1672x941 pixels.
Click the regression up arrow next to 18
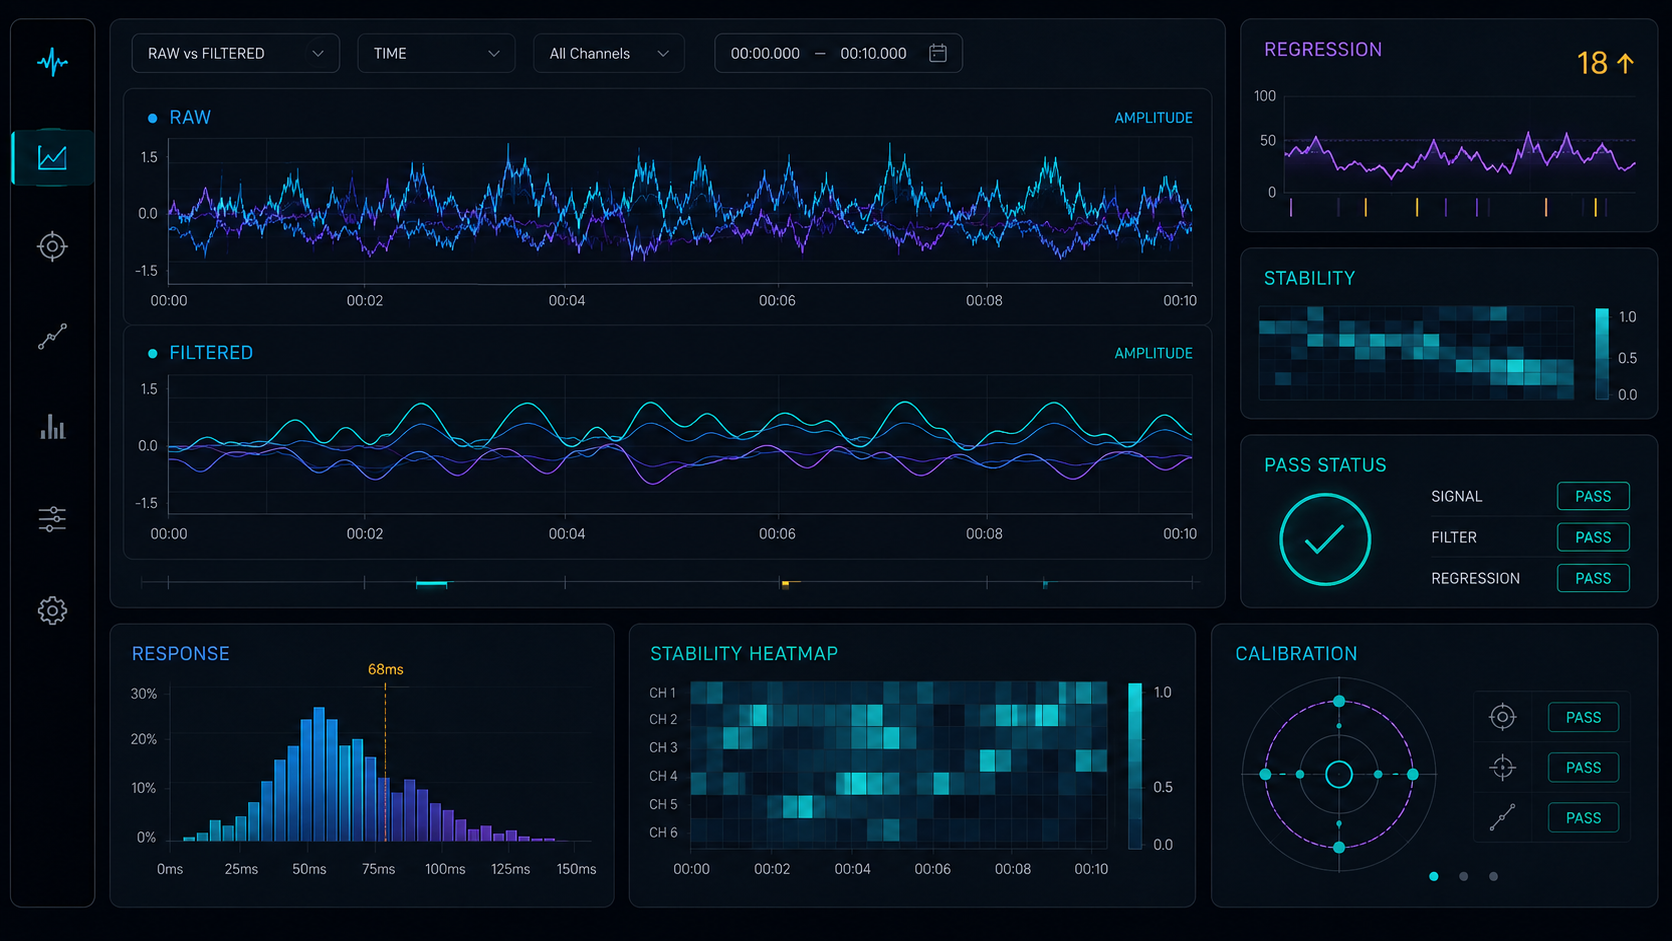click(1625, 64)
